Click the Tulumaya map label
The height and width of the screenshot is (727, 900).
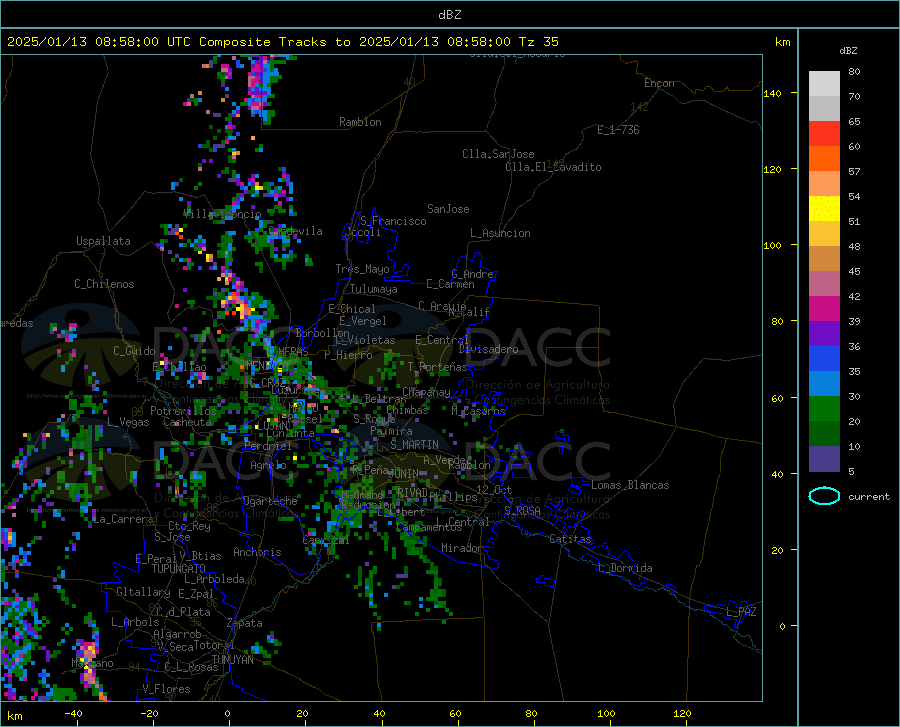(x=374, y=289)
